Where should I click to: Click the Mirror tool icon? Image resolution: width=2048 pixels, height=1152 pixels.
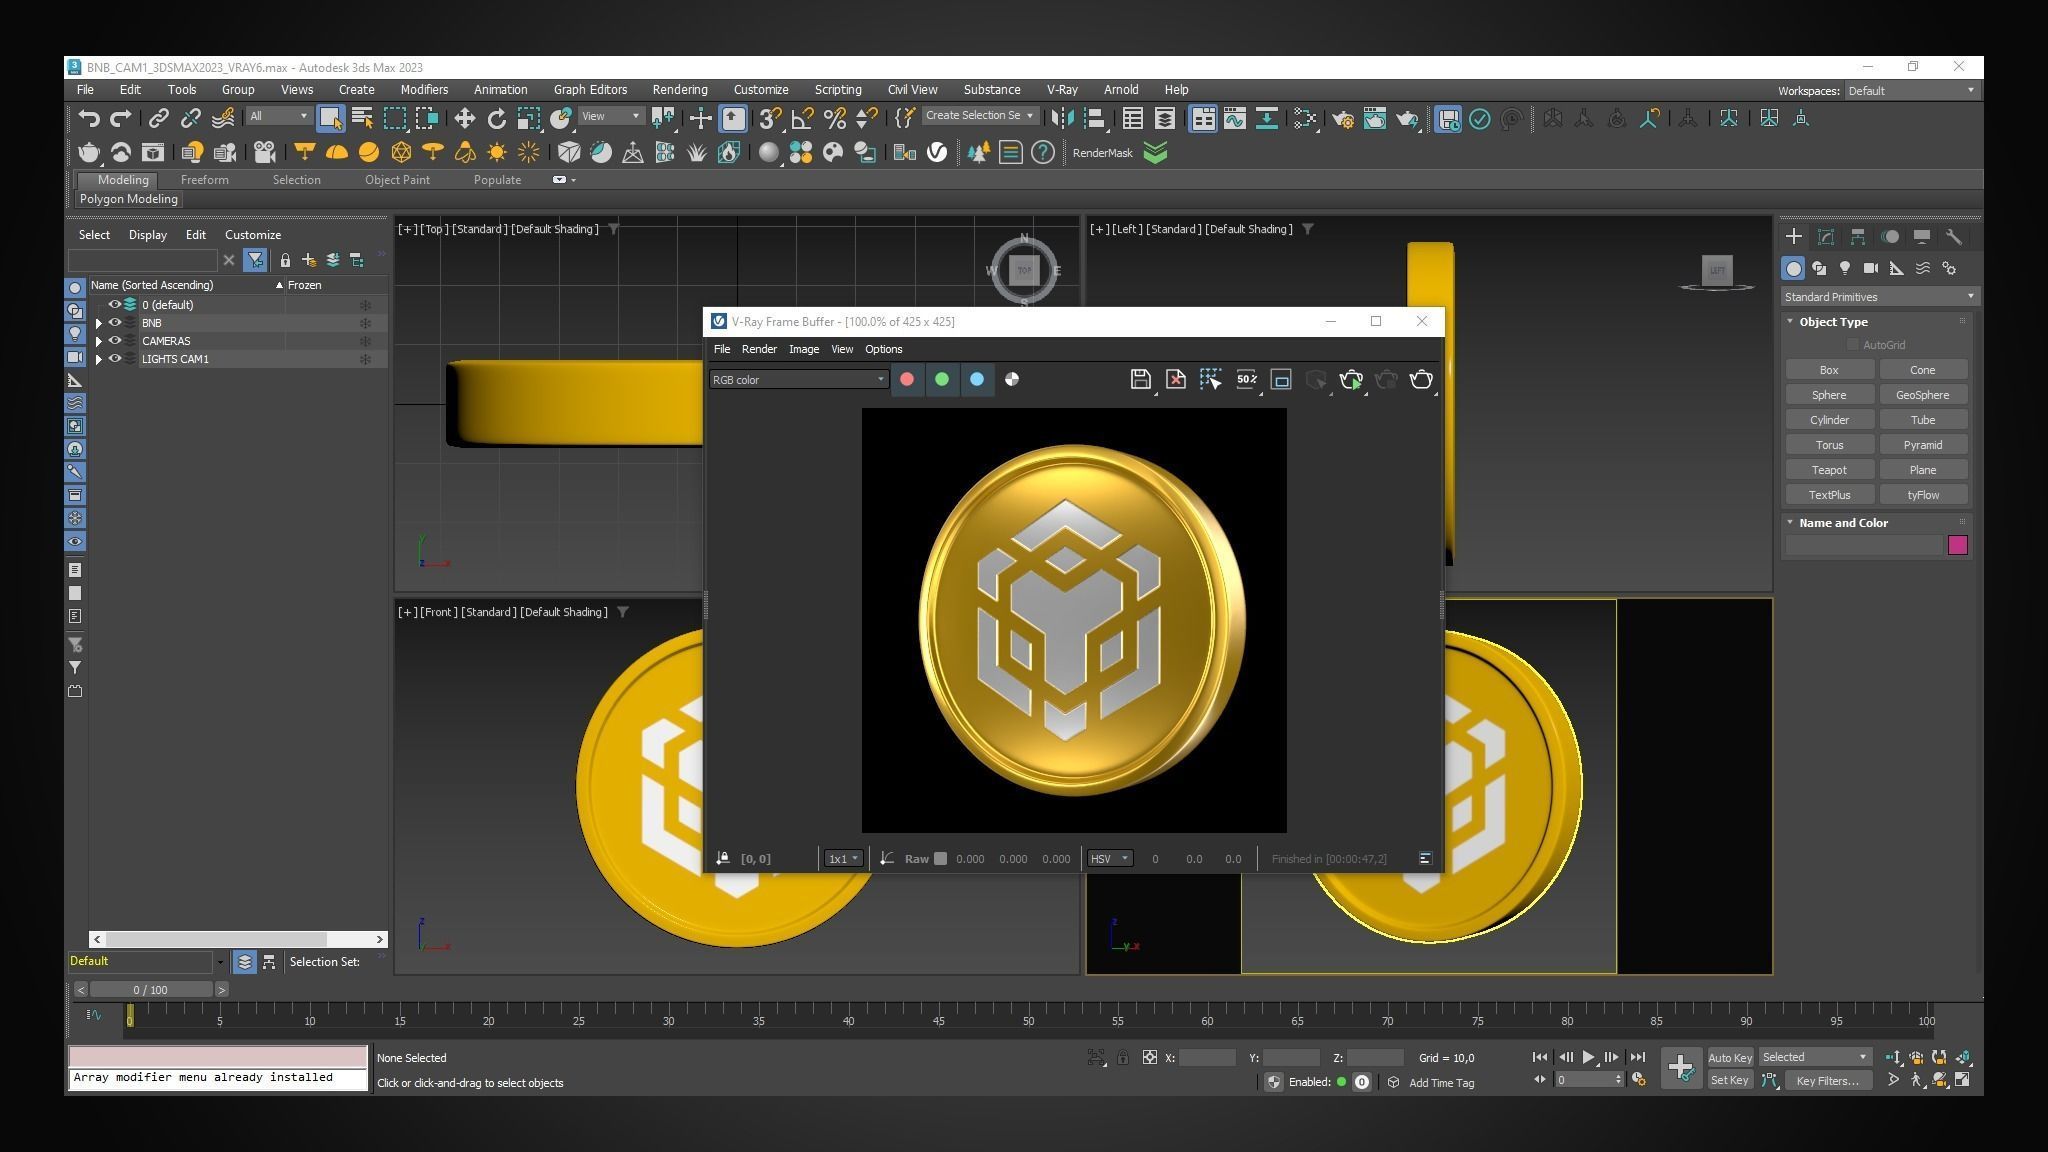(x=1062, y=119)
